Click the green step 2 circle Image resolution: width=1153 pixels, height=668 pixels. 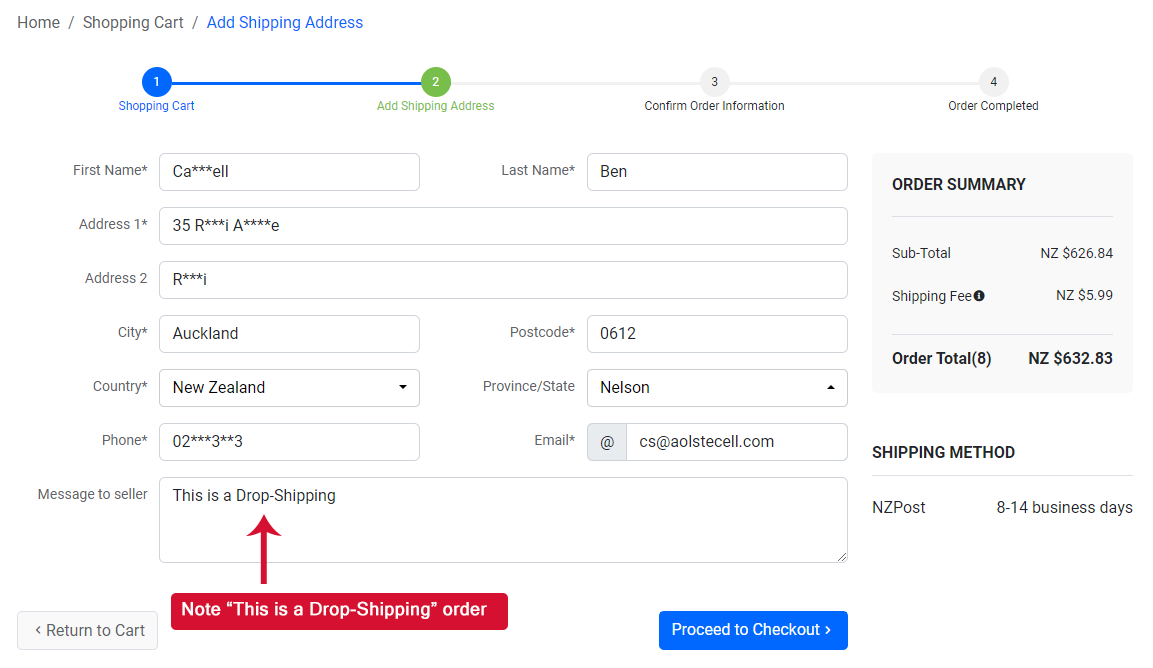point(435,82)
